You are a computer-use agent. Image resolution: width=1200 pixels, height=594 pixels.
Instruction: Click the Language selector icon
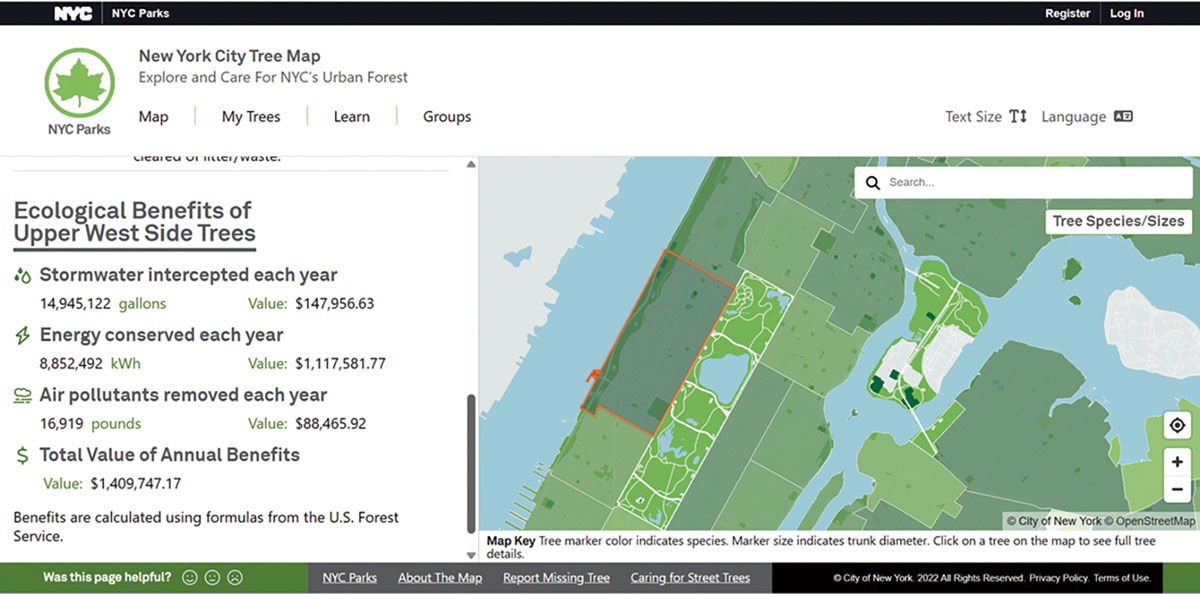tap(1123, 117)
